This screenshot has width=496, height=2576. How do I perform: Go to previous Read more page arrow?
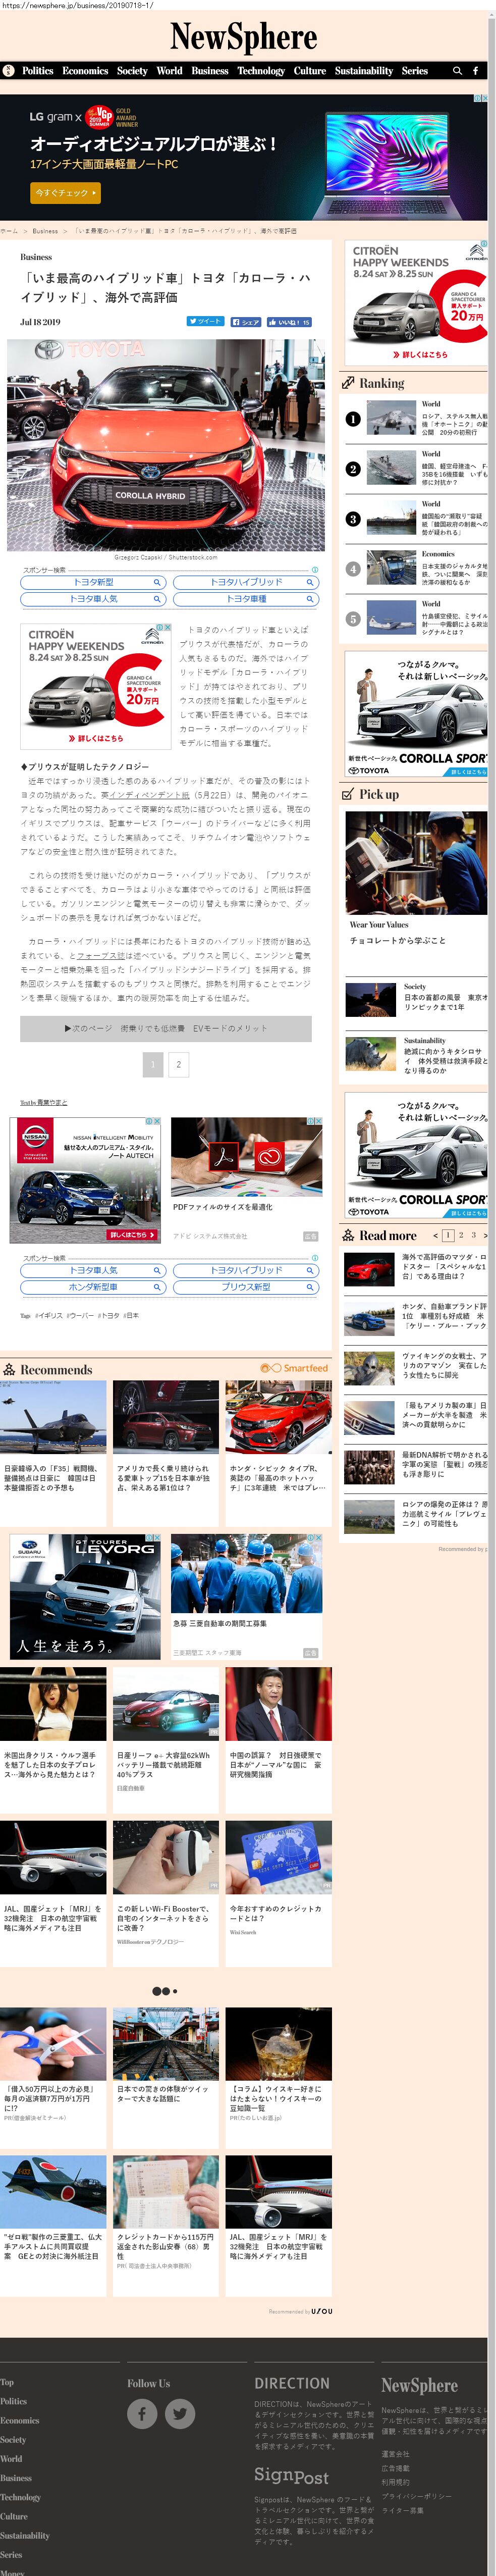pos(435,1235)
